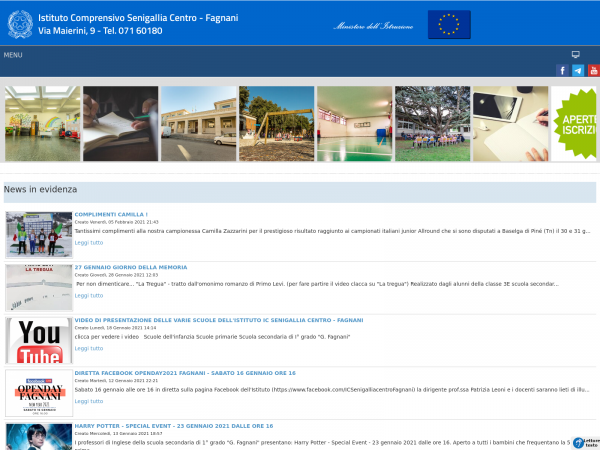The image size is (600, 450).
Task: Select the green 'Aperte Iscrizioni' banner image
Action: [x=575, y=124]
